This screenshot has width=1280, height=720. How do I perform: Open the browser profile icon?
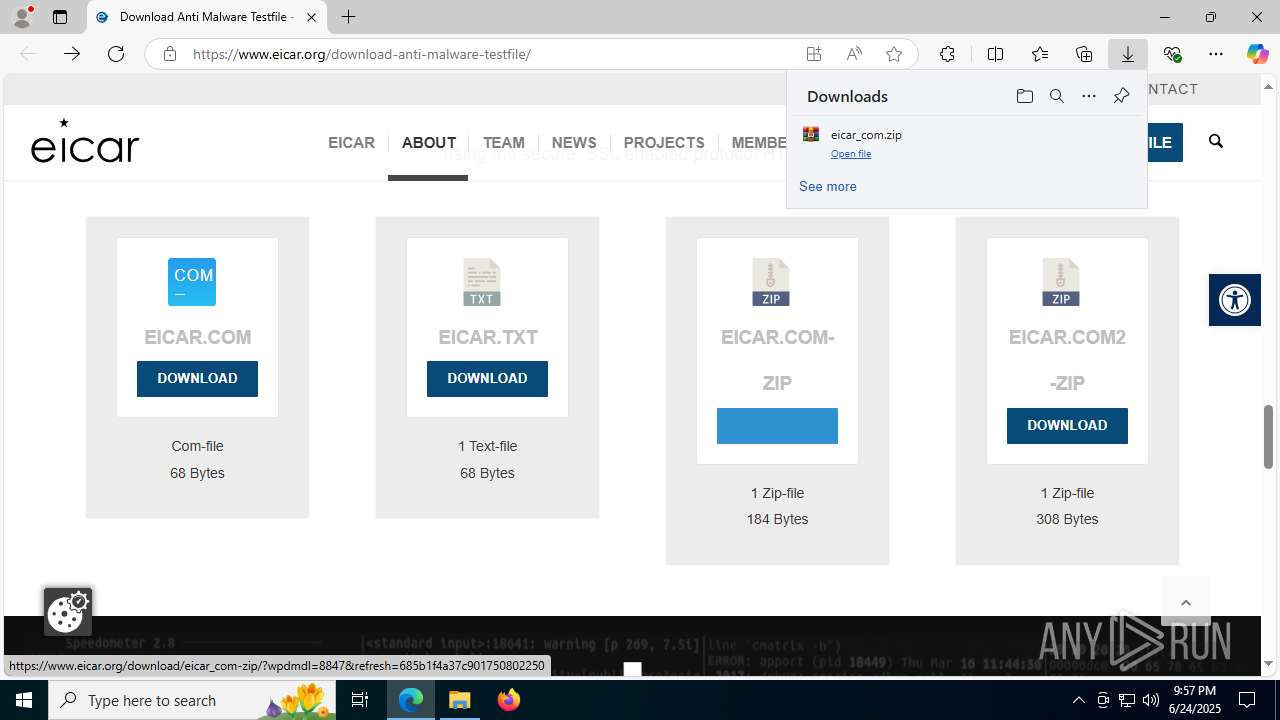(x=22, y=17)
